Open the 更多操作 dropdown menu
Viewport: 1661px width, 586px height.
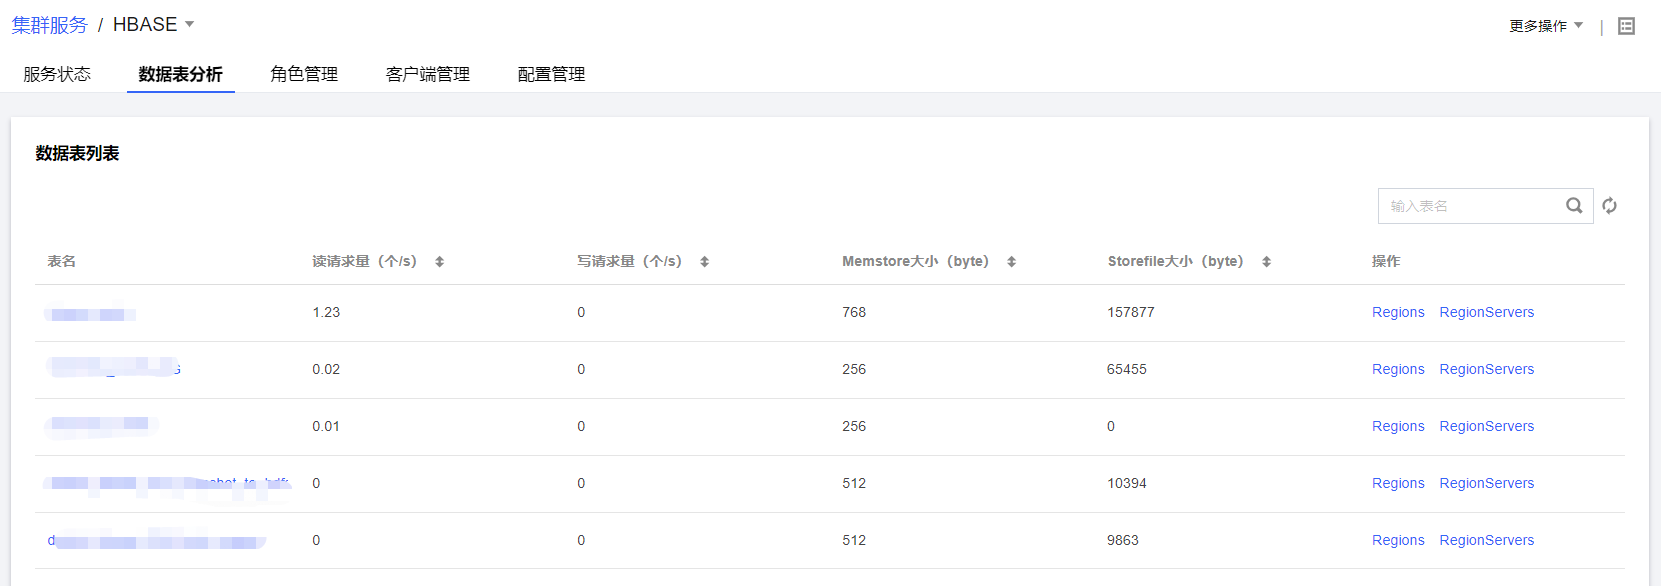coord(1545,26)
